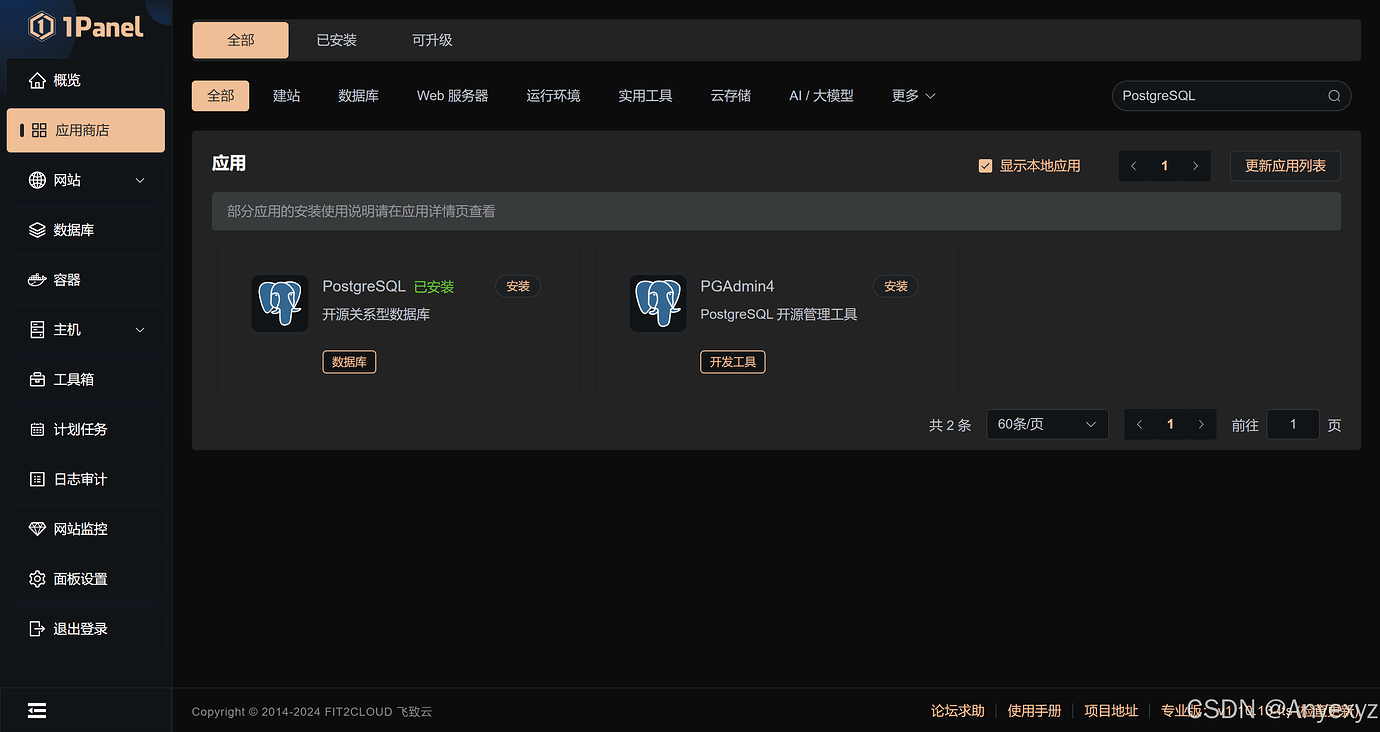Collapse the sidebar with the bottom menu icon
1380x732 pixels.
pos(37,711)
